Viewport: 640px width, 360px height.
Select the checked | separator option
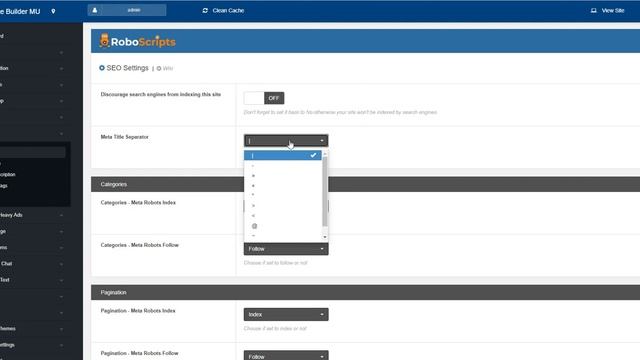pos(282,155)
